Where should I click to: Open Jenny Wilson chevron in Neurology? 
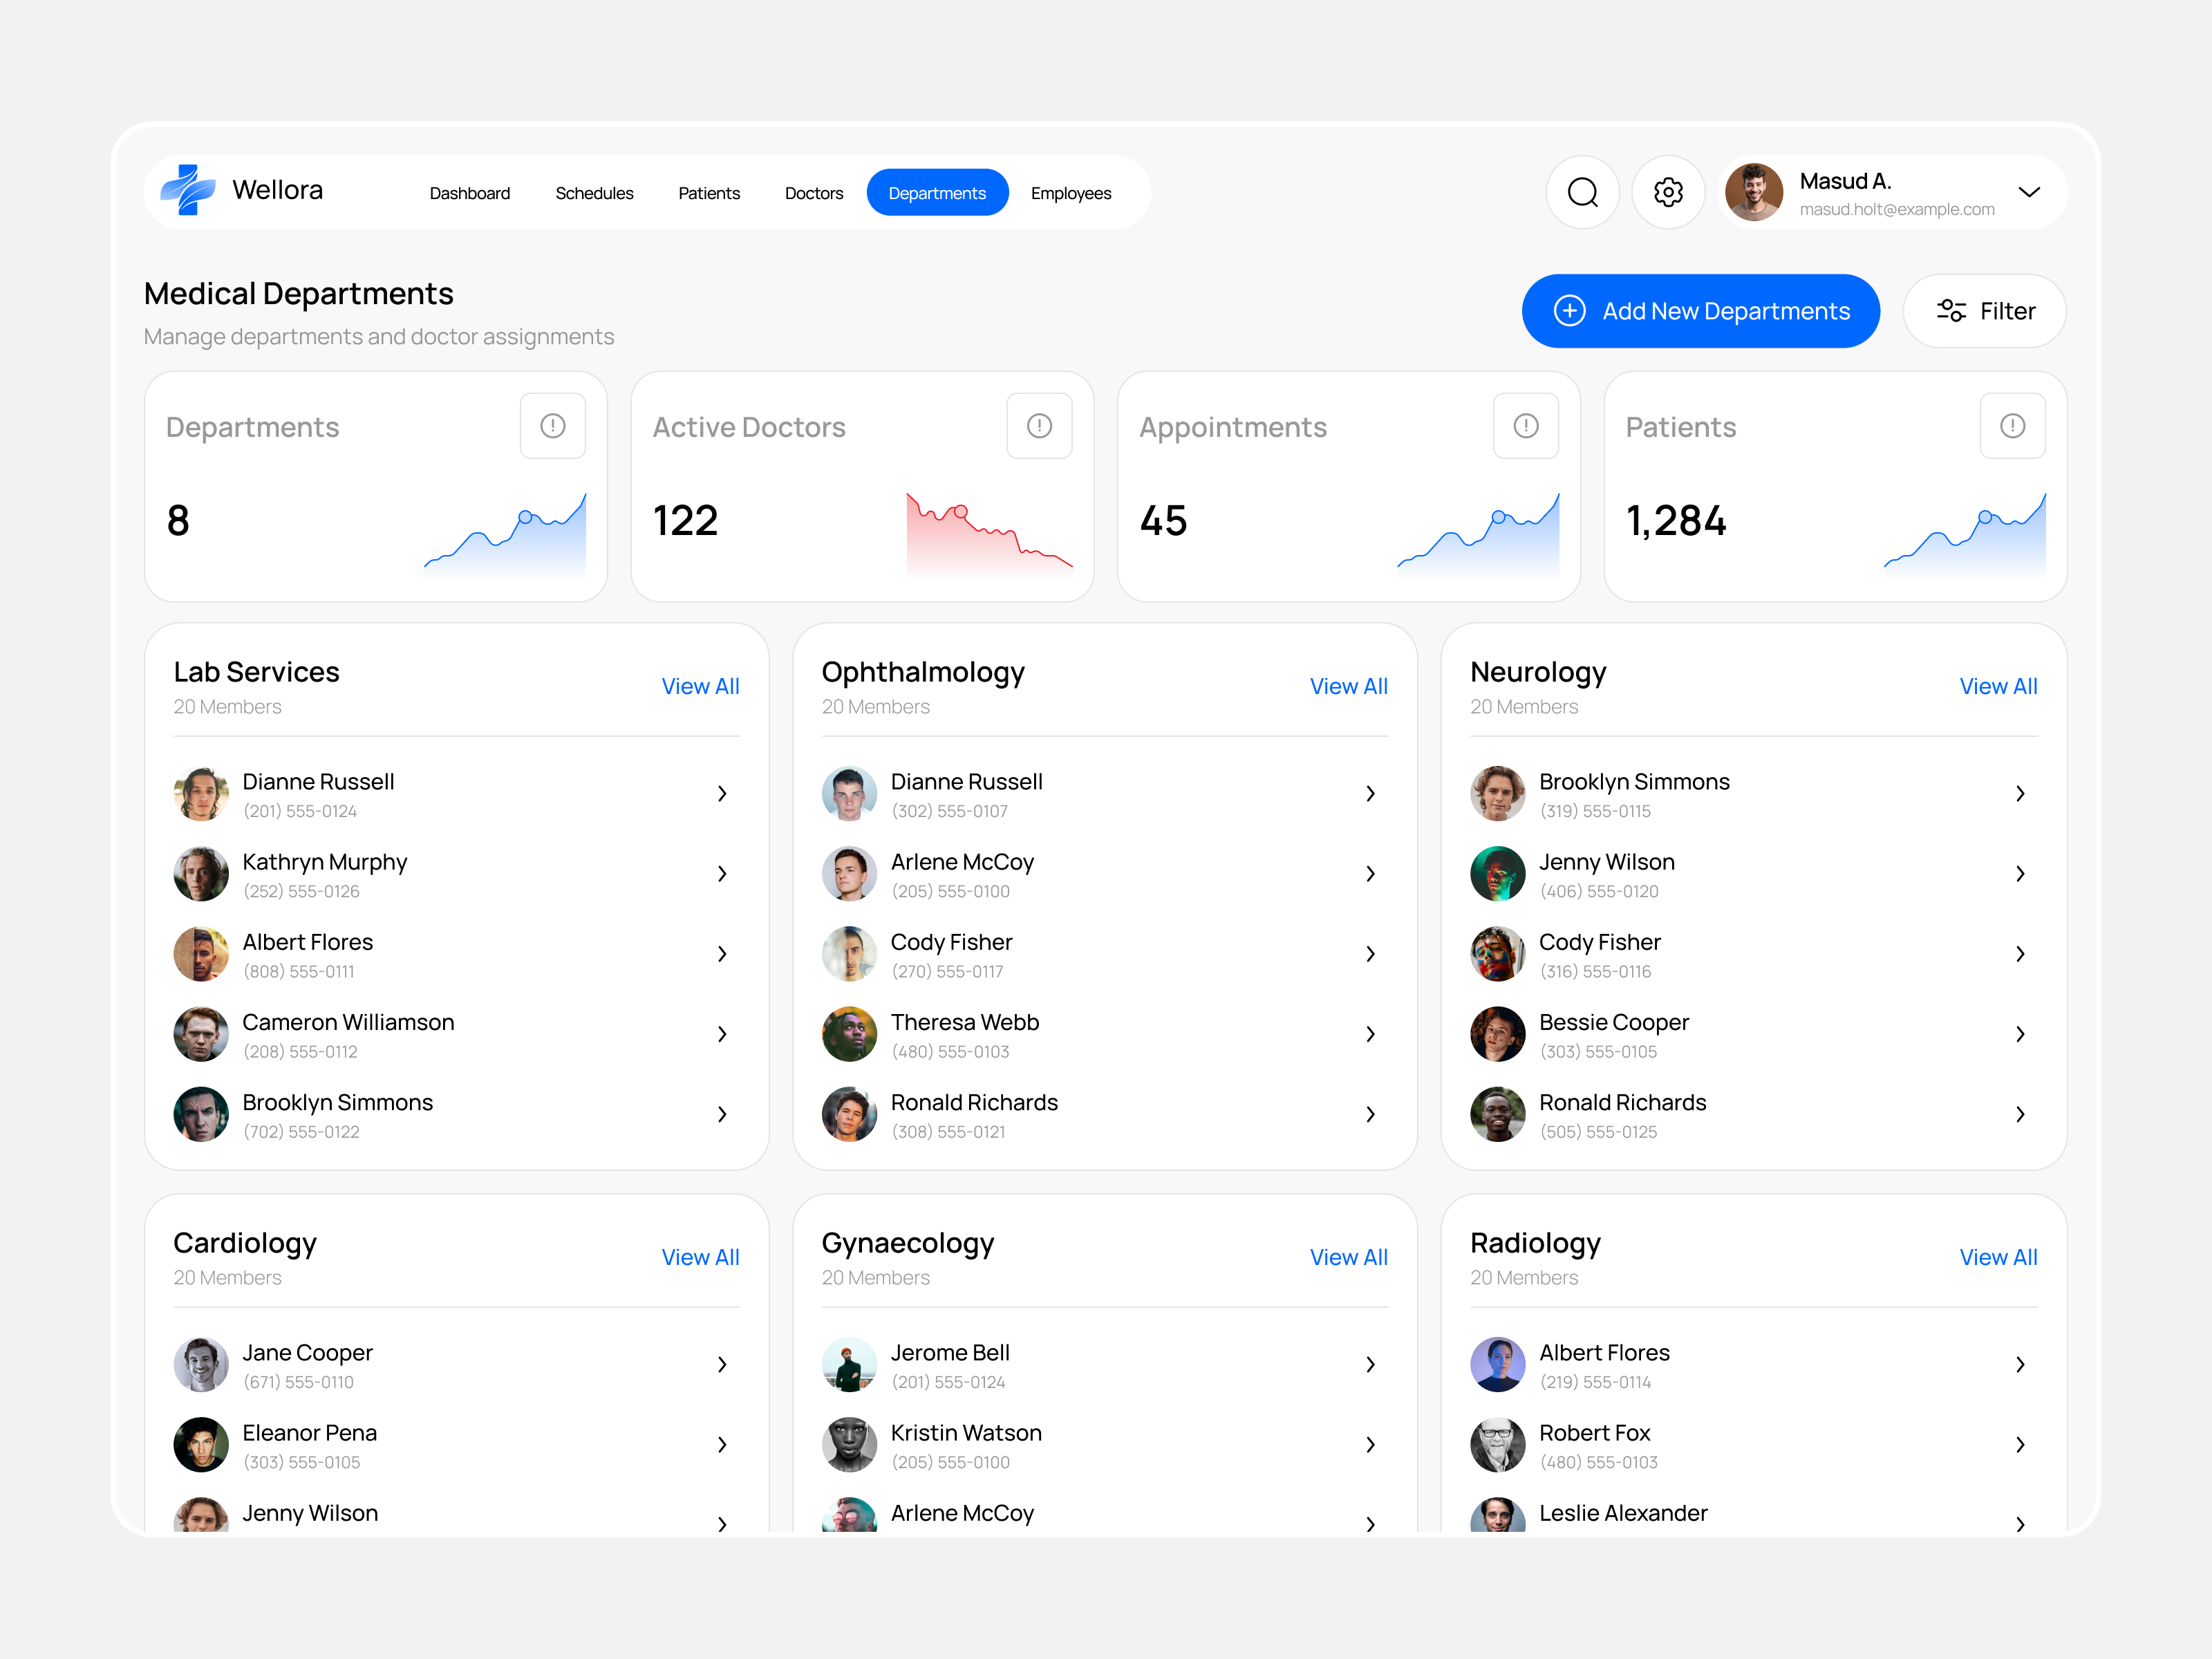coord(2020,874)
